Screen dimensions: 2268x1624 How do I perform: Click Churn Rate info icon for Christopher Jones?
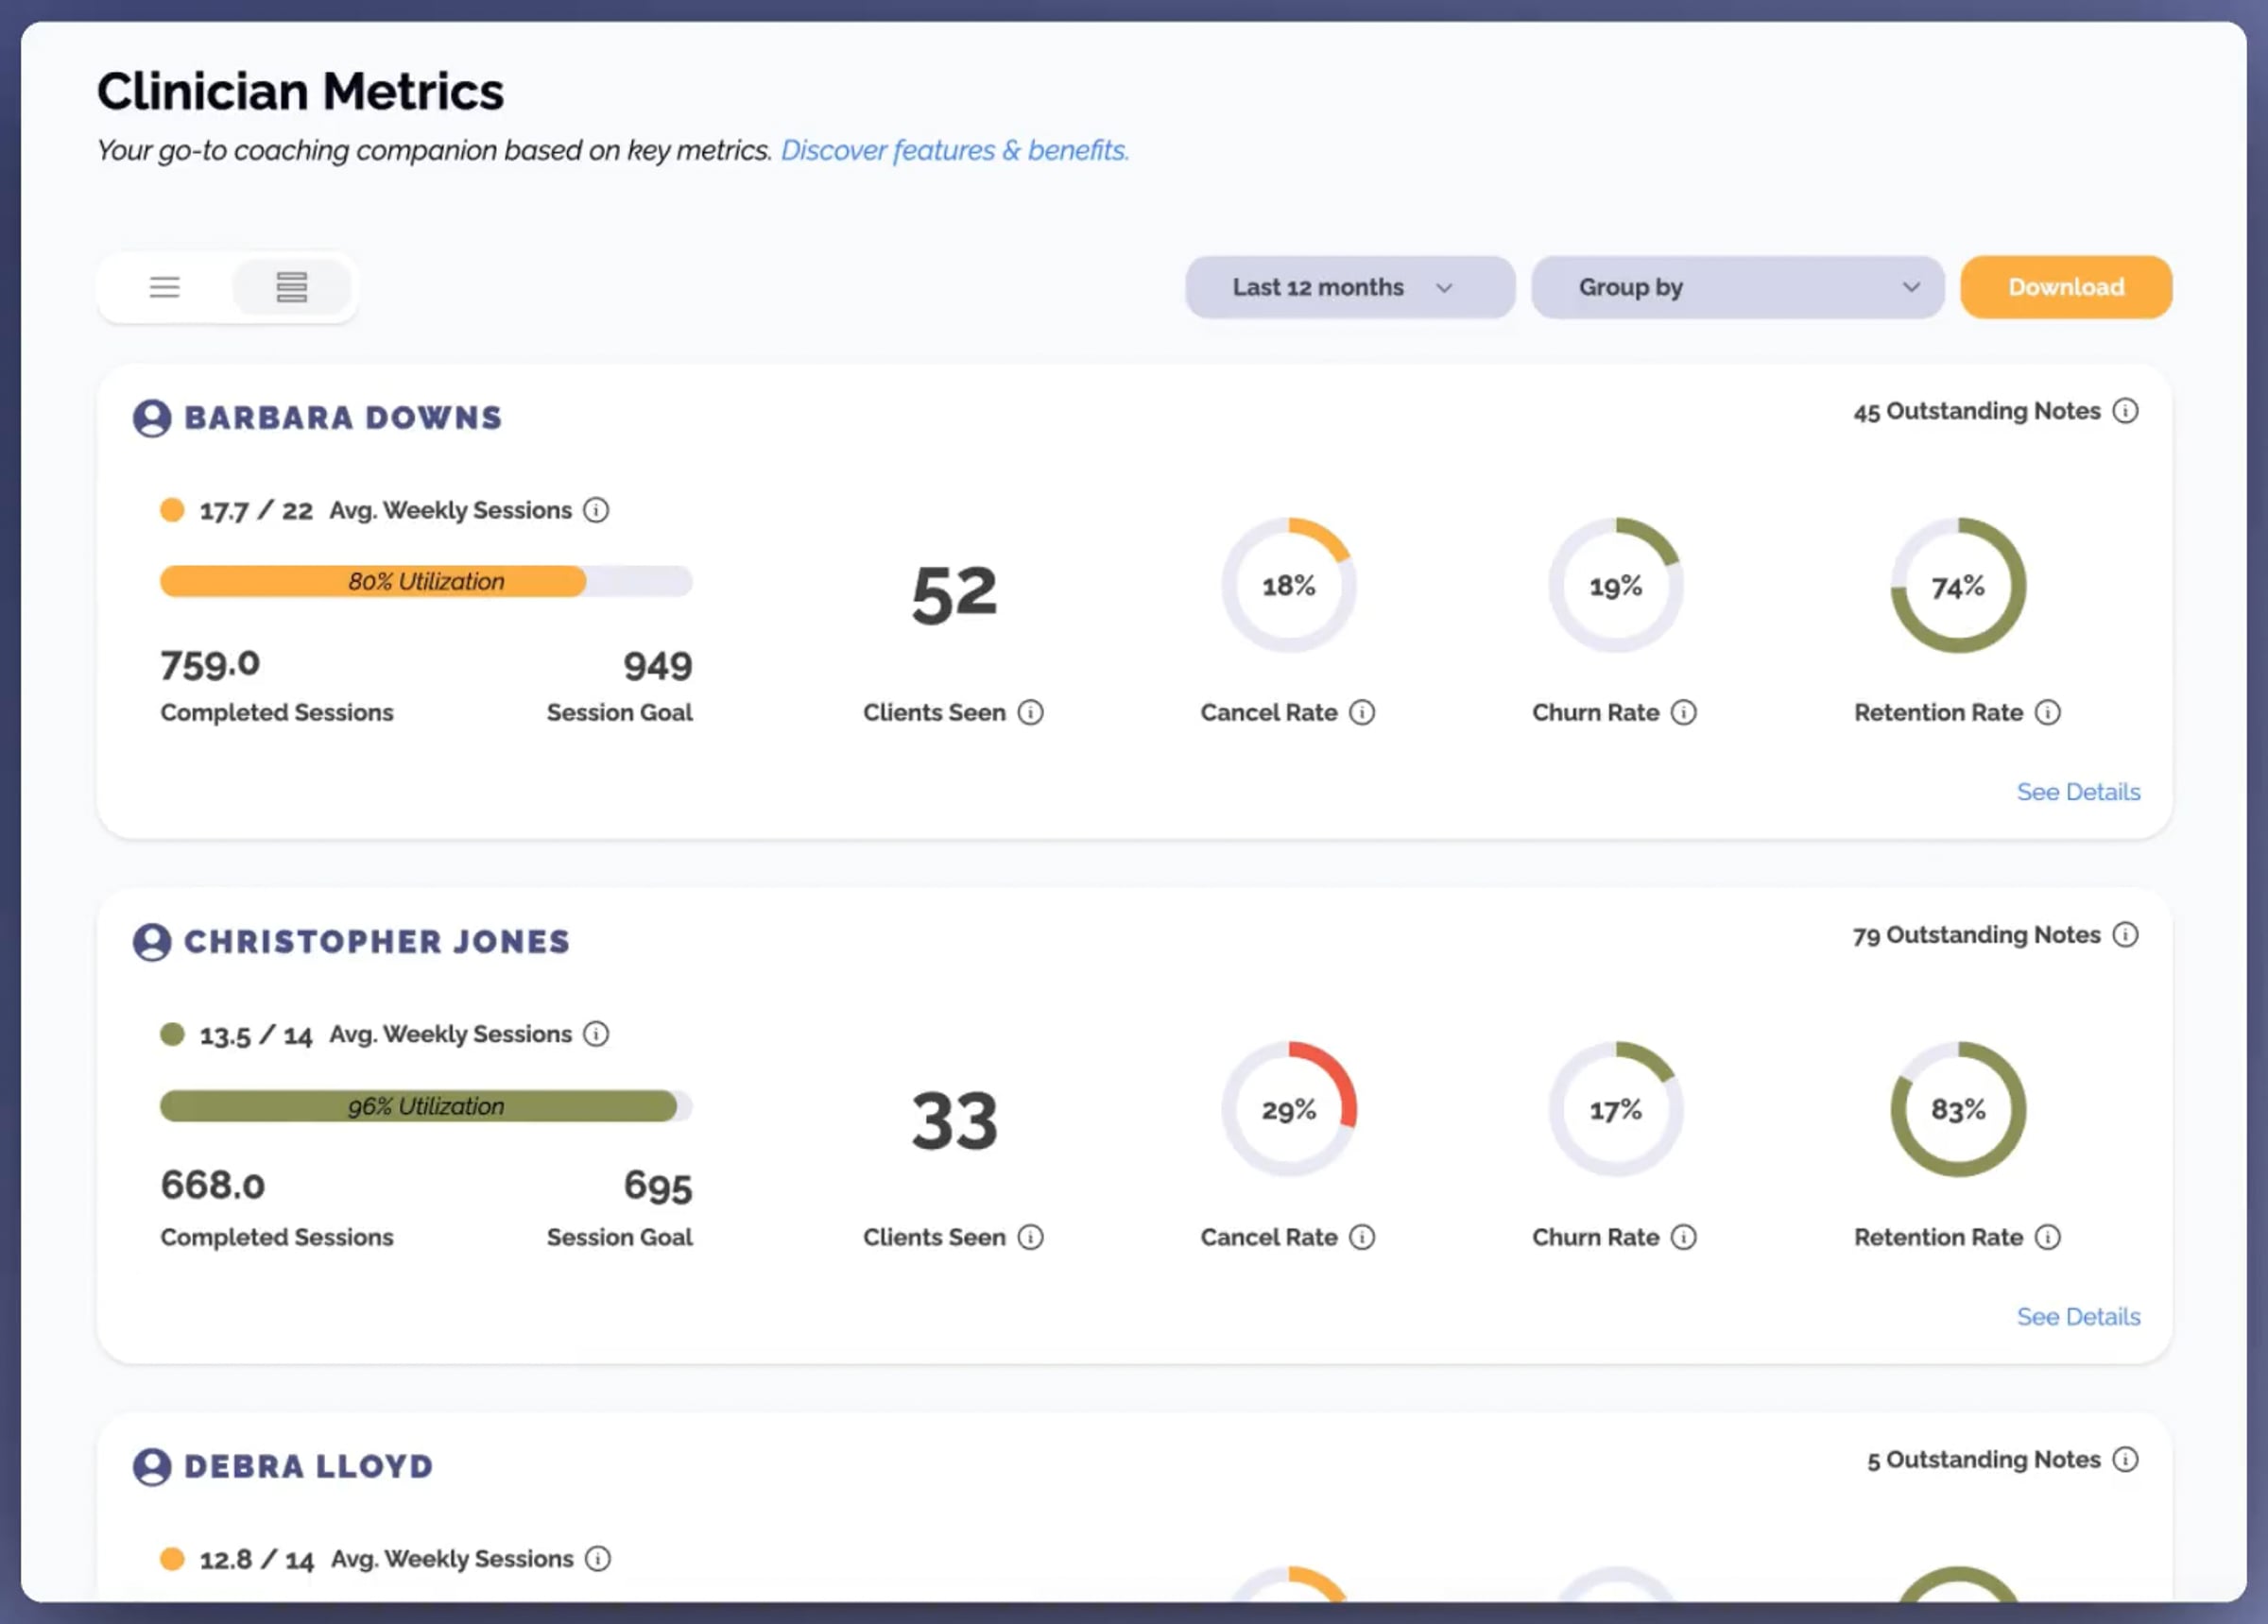tap(1684, 1237)
